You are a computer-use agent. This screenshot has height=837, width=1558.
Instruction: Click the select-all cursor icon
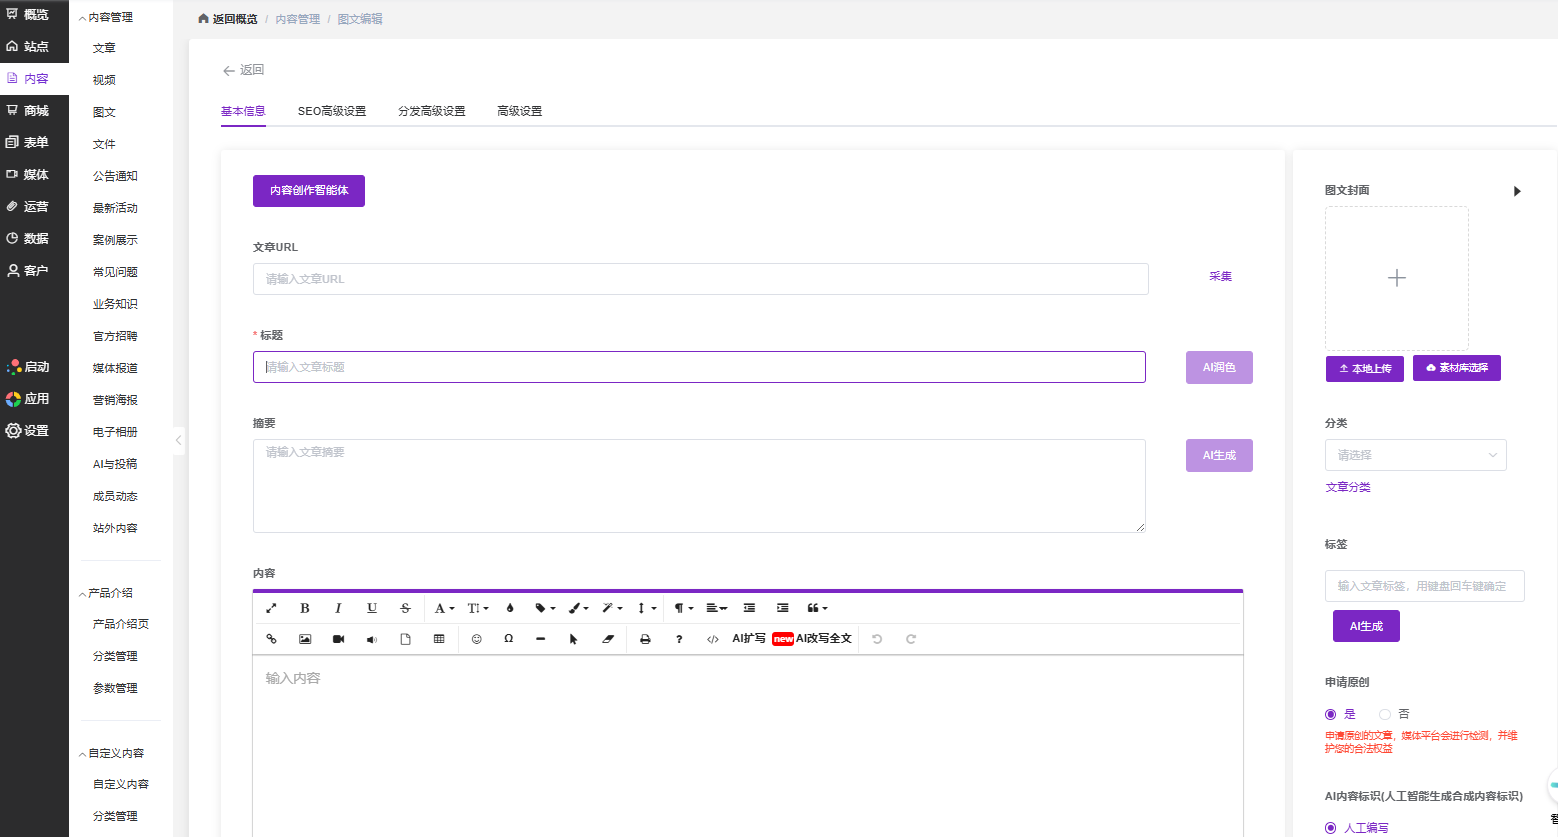(574, 639)
